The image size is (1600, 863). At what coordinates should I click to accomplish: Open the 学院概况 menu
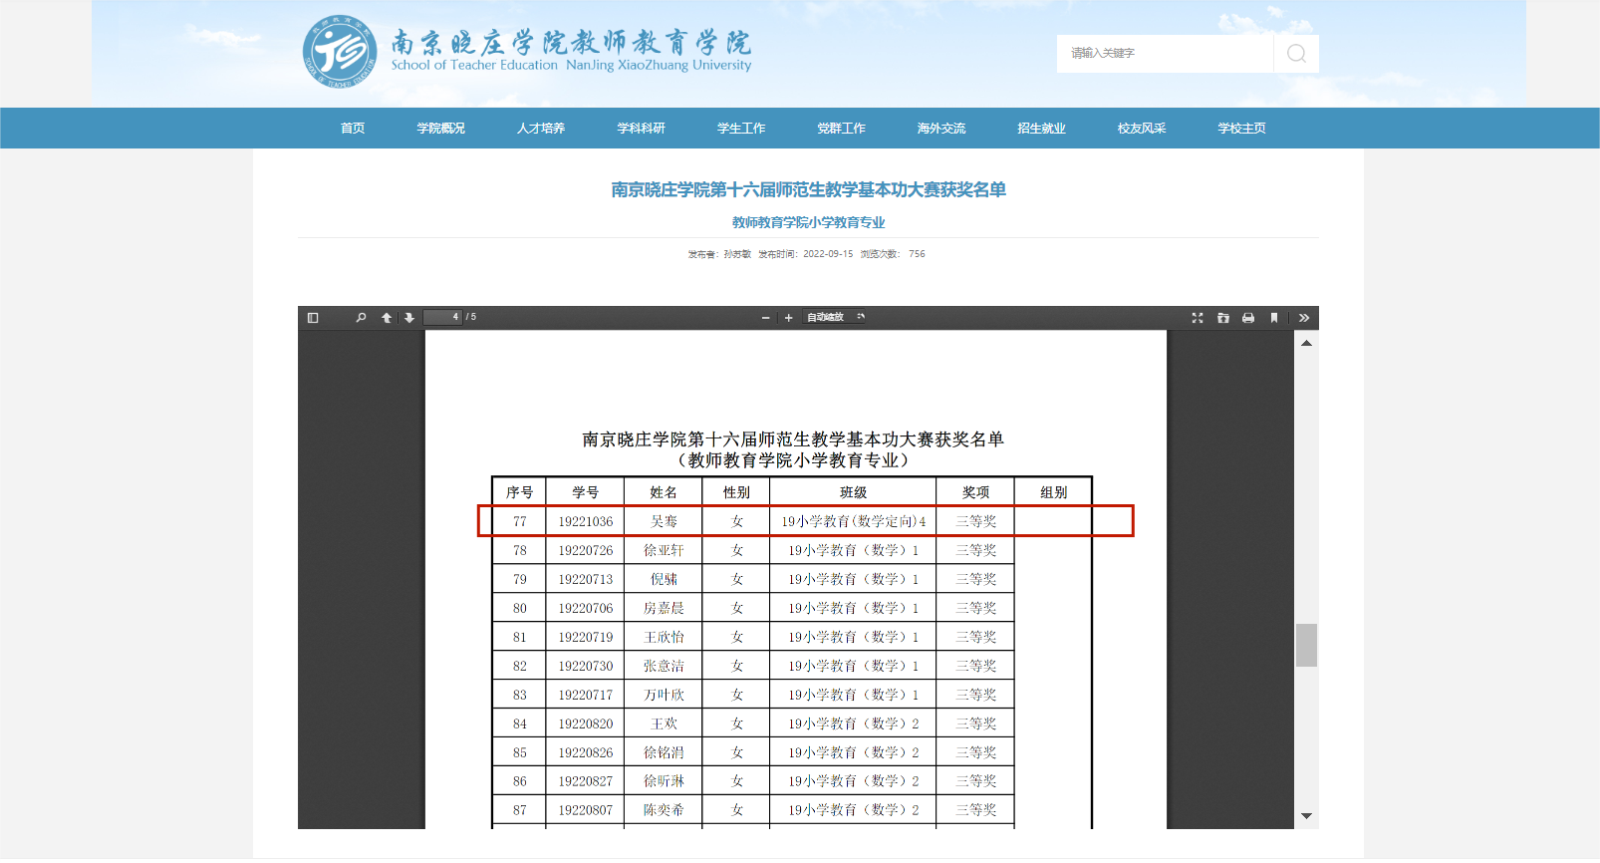[441, 129]
